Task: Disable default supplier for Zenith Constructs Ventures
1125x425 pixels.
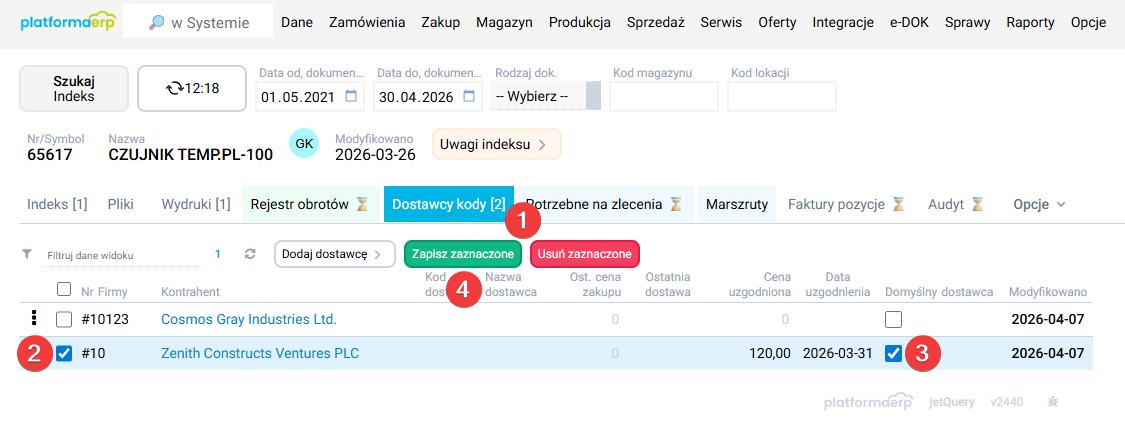Action: pyautogui.click(x=893, y=353)
